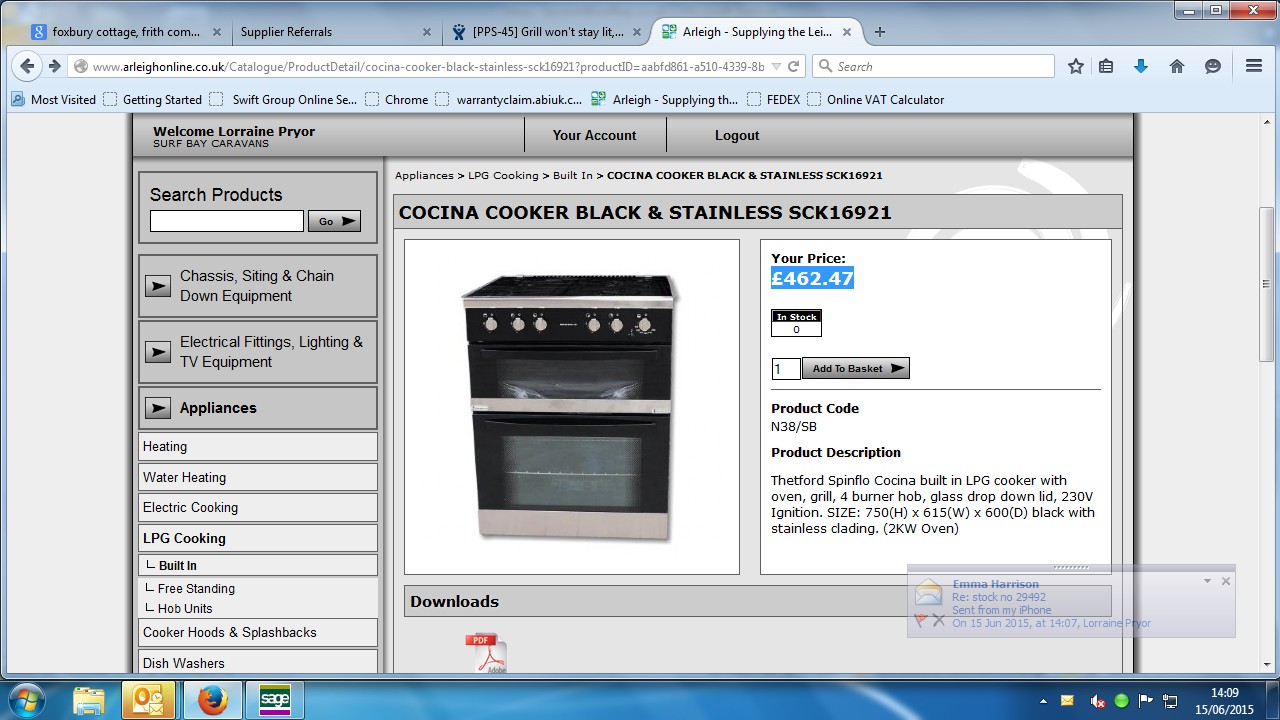The image size is (1280, 720).
Task: Click the Add To Basket button
Action: pos(855,368)
